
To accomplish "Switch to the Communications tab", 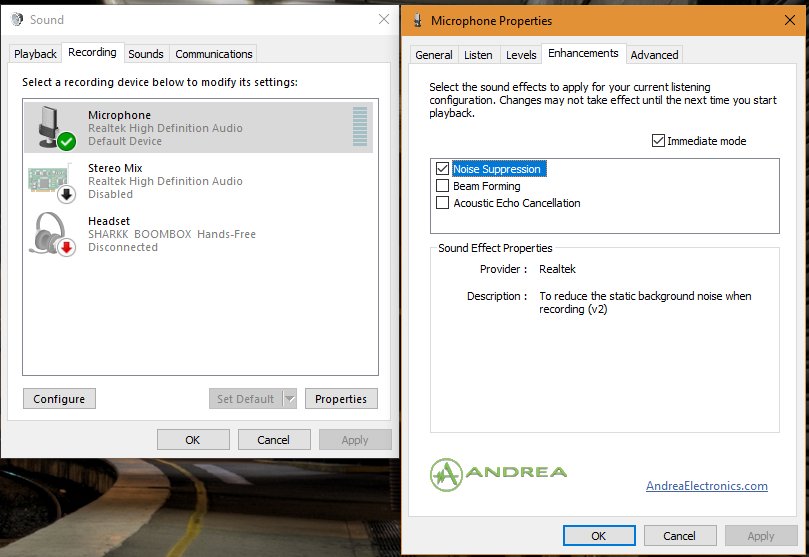I will click(x=214, y=54).
